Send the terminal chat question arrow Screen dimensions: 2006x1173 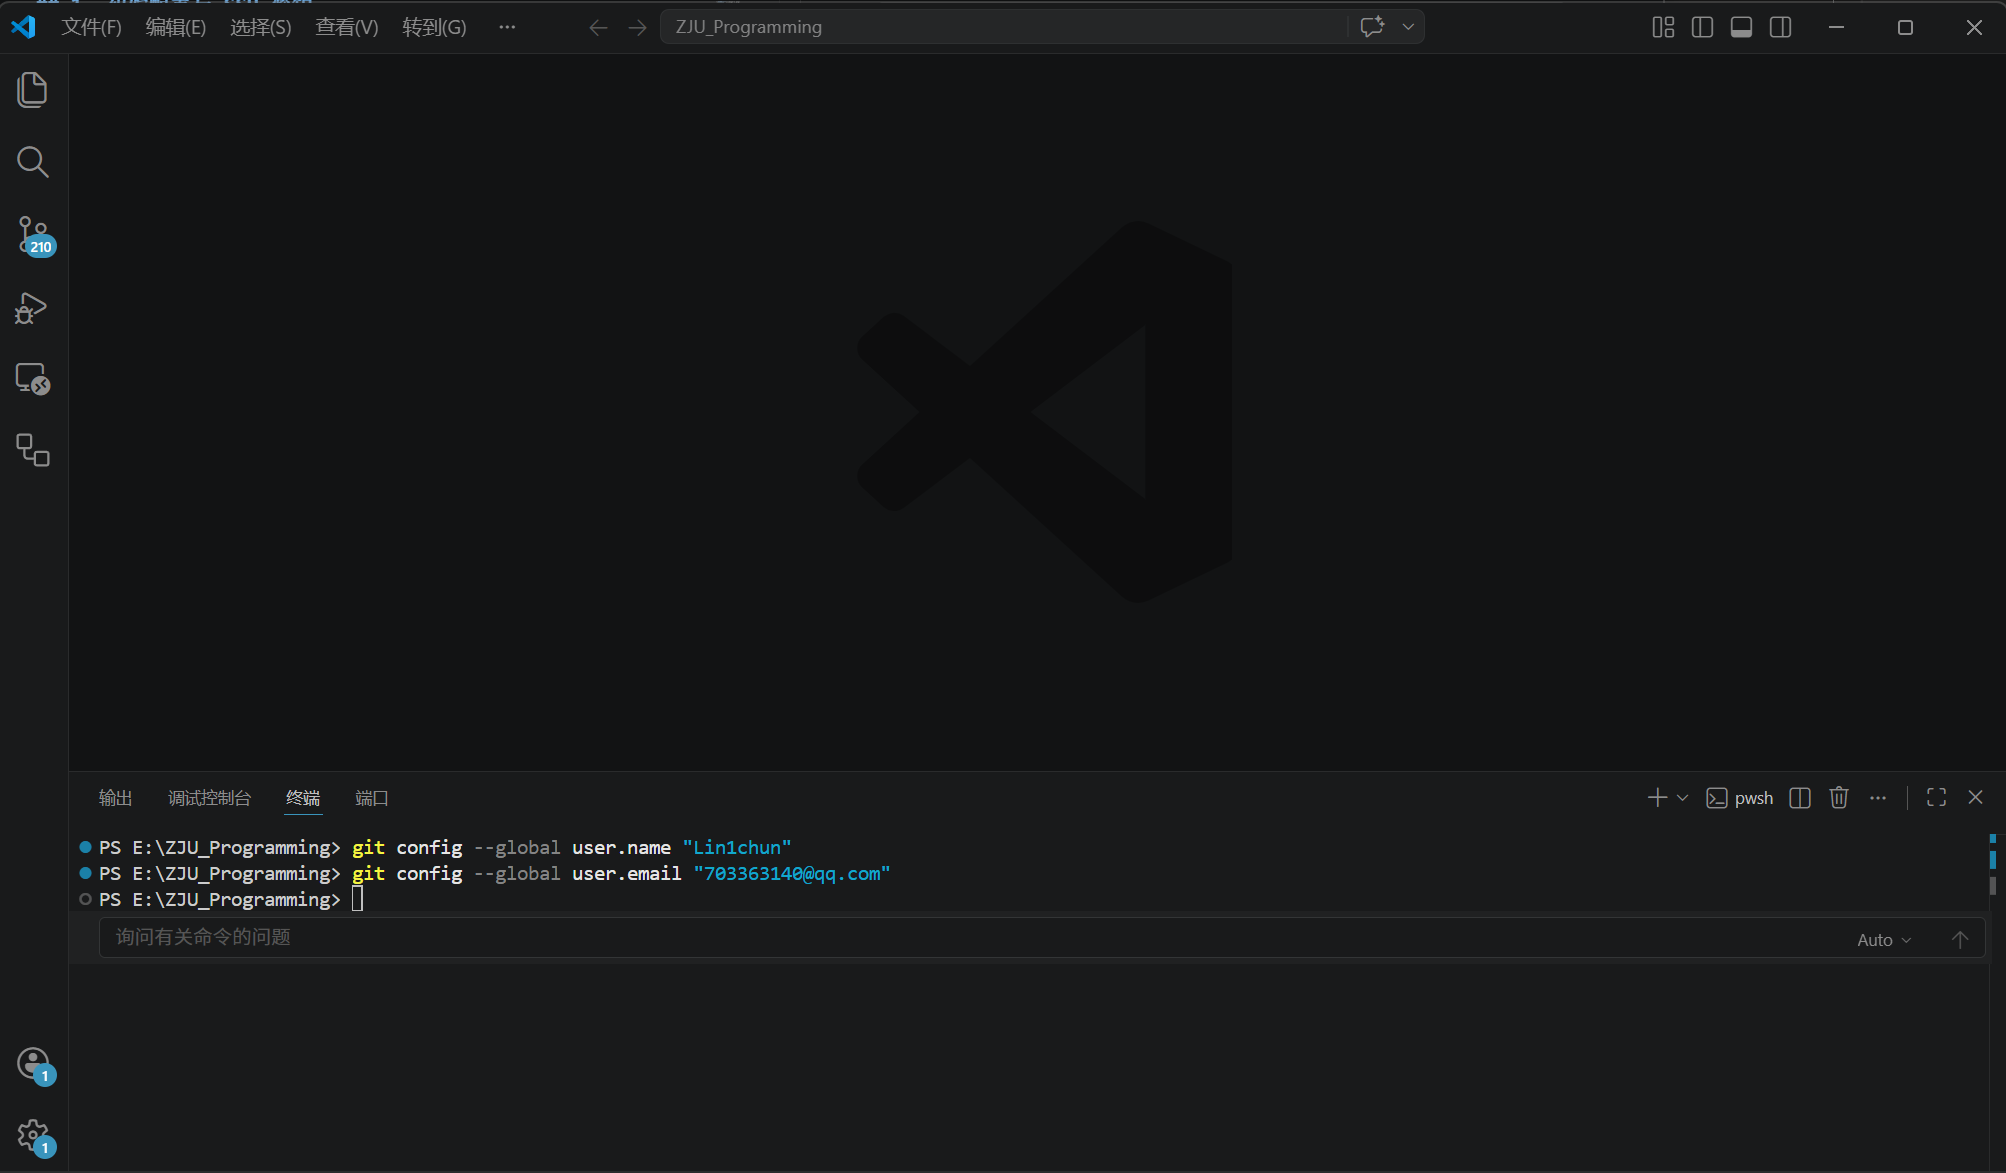(1960, 939)
